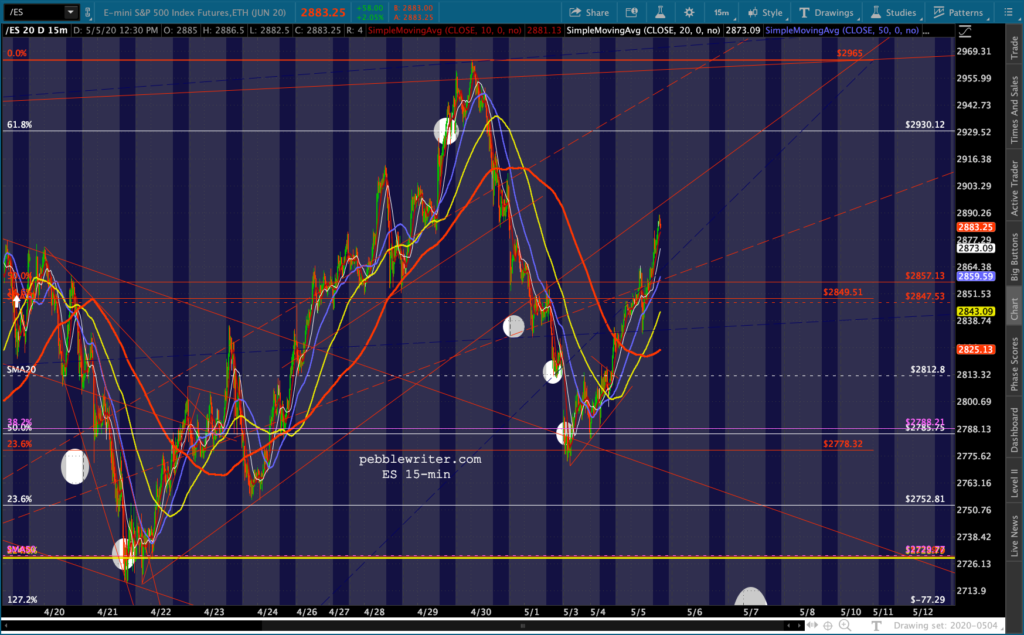Viewport: 1024px width, 635px height.
Task: Click the zoom-in magnifier icon
Action: 845,626
